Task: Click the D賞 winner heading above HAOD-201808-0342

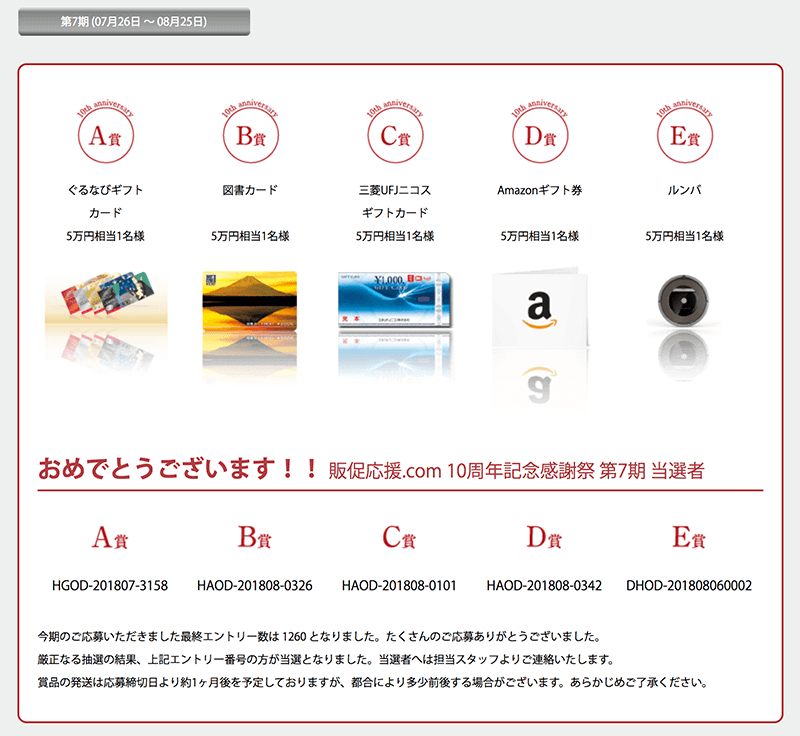Action: click(x=544, y=538)
